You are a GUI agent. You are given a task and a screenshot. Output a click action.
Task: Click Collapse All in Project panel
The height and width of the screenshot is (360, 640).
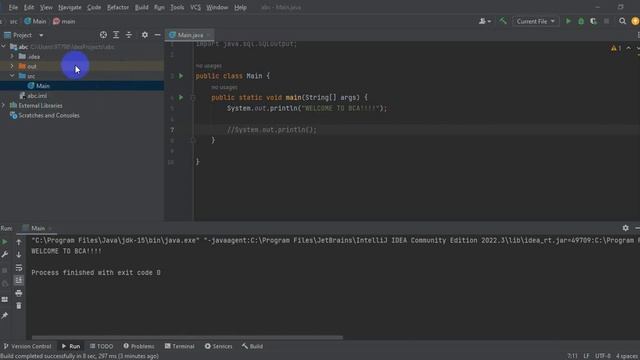point(129,35)
